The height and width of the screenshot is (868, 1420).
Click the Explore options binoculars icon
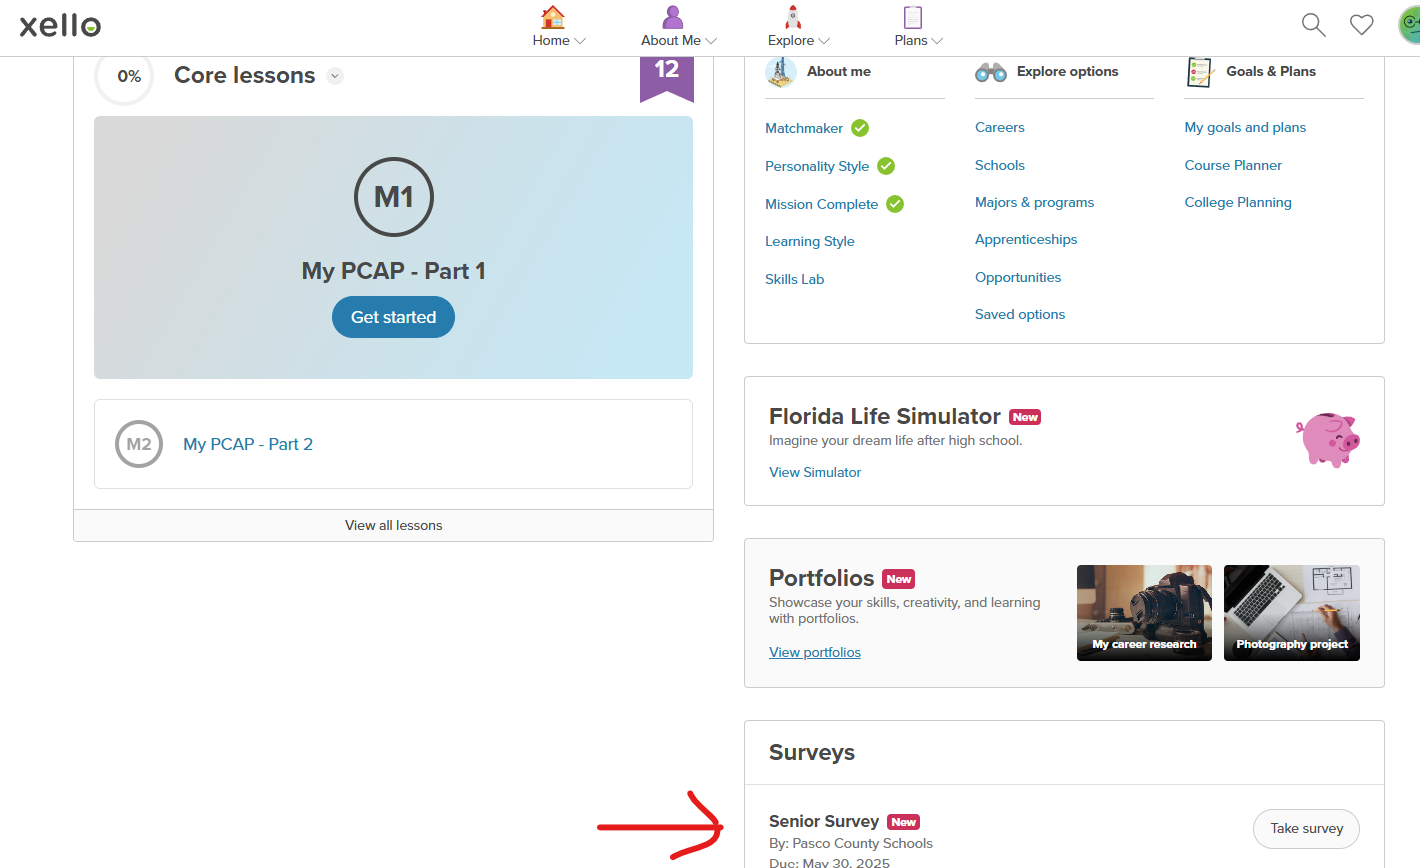coord(991,72)
